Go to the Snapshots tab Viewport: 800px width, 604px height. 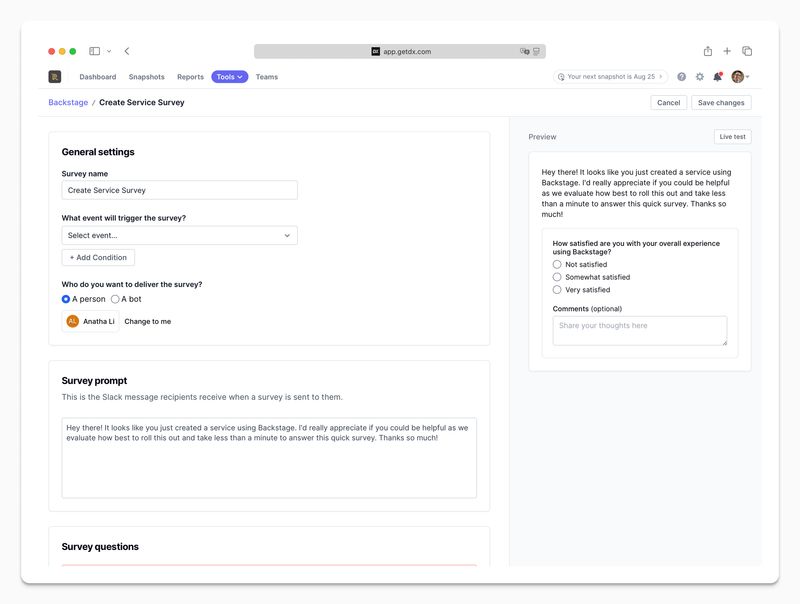point(146,77)
